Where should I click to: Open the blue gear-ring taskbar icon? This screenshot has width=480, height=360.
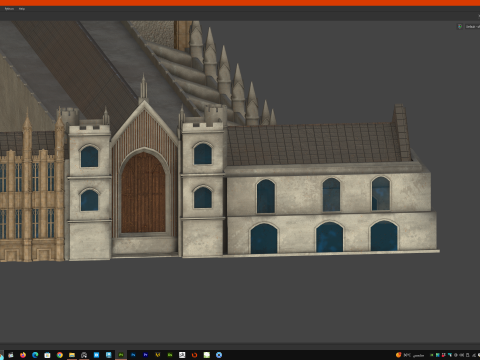click(219, 355)
